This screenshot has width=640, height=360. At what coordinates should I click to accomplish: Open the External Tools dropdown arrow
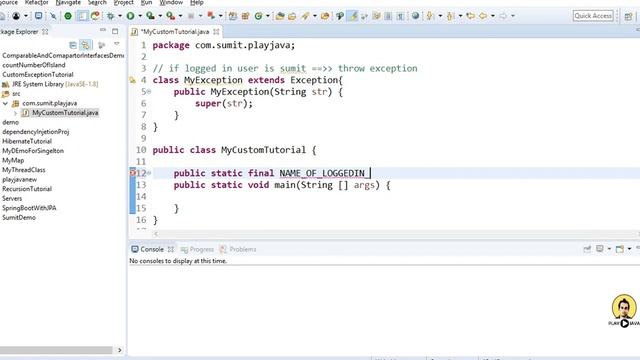click(x=180, y=16)
